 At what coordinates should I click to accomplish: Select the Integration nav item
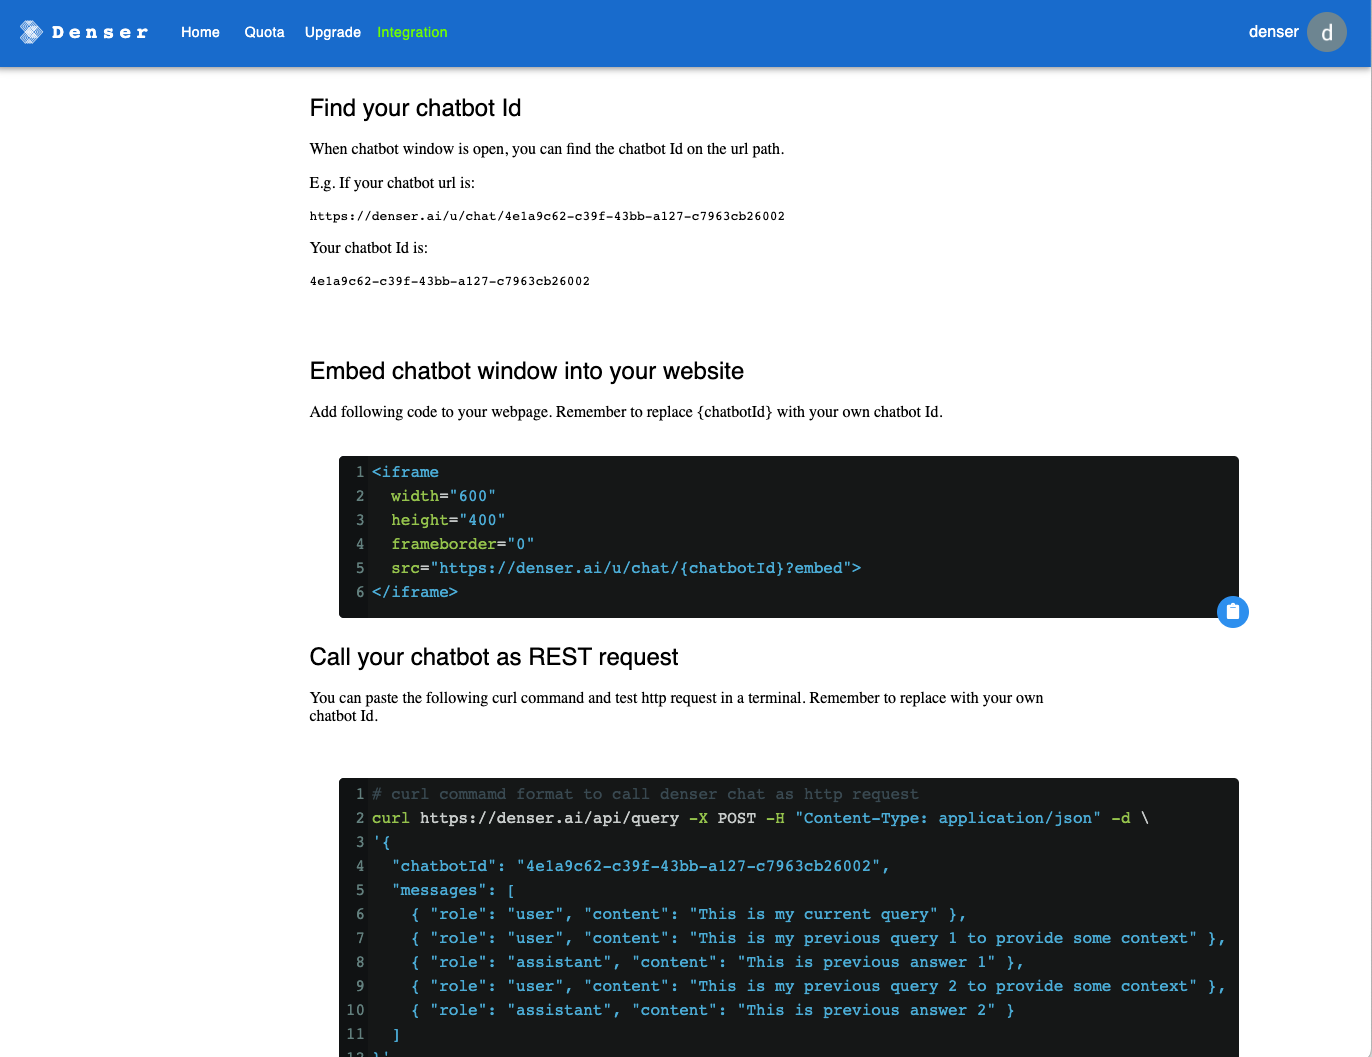pyautogui.click(x=412, y=32)
